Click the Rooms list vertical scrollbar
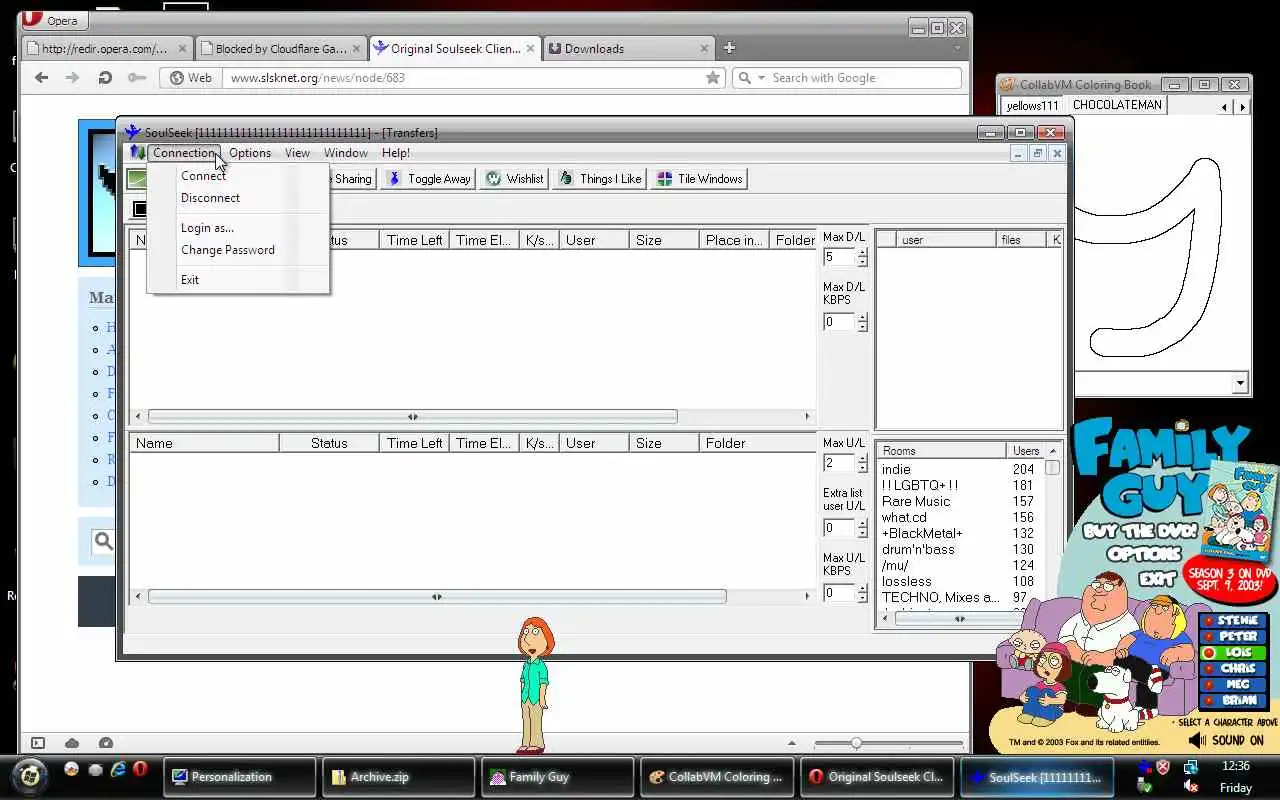The image size is (1280, 800). click(1052, 468)
